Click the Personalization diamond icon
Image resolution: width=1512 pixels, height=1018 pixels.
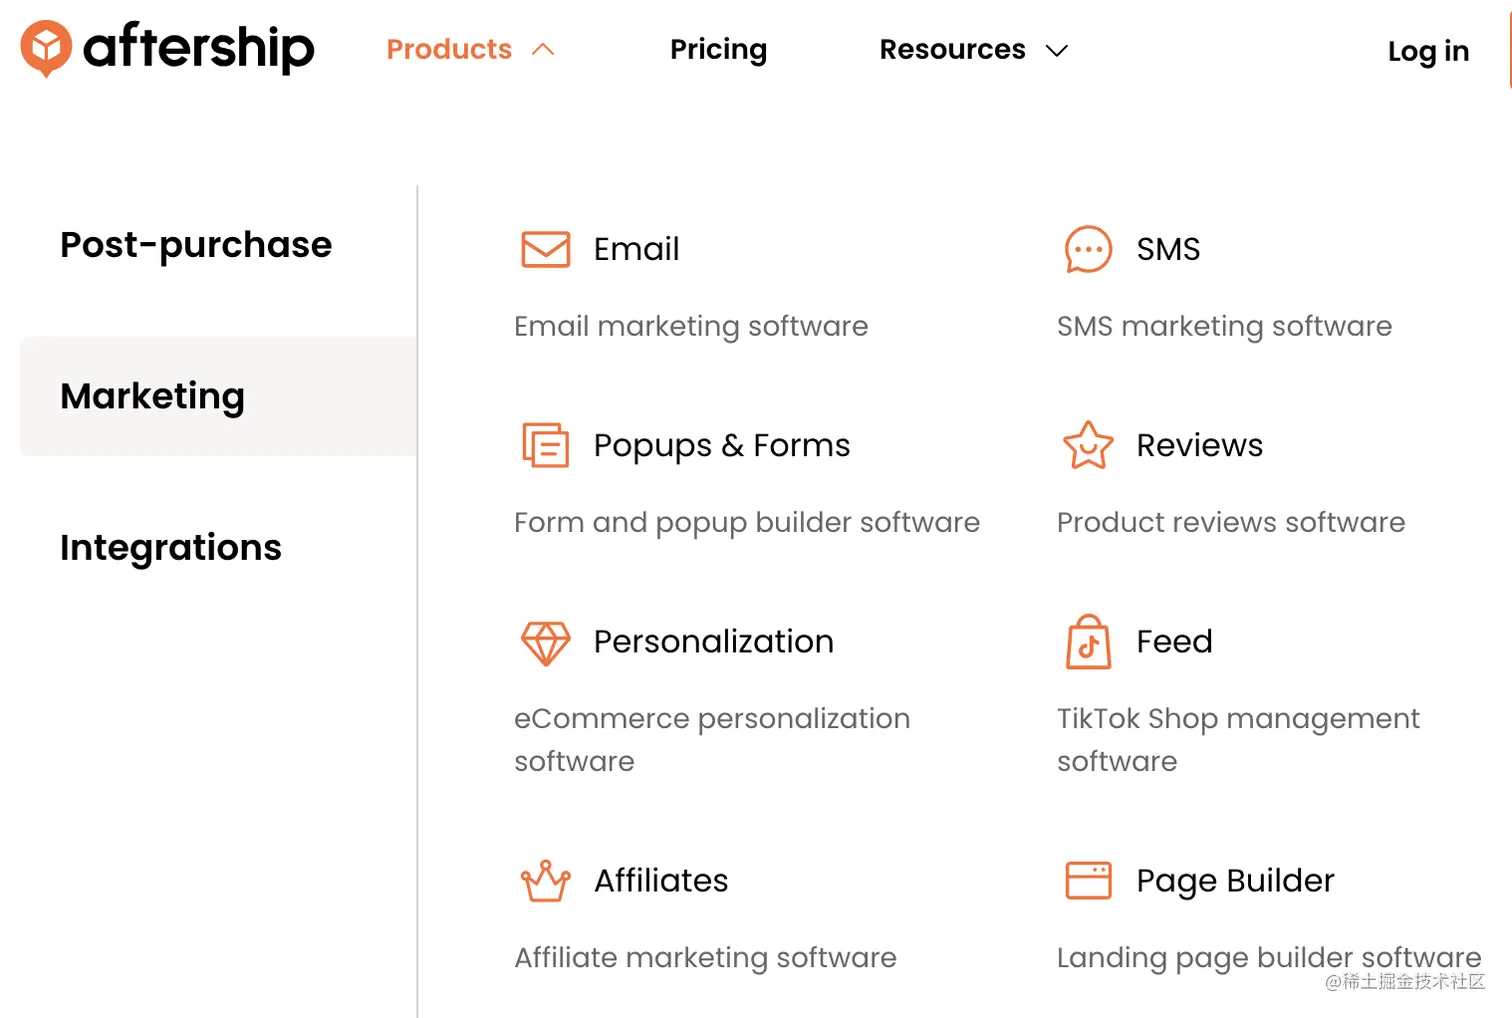(x=546, y=642)
